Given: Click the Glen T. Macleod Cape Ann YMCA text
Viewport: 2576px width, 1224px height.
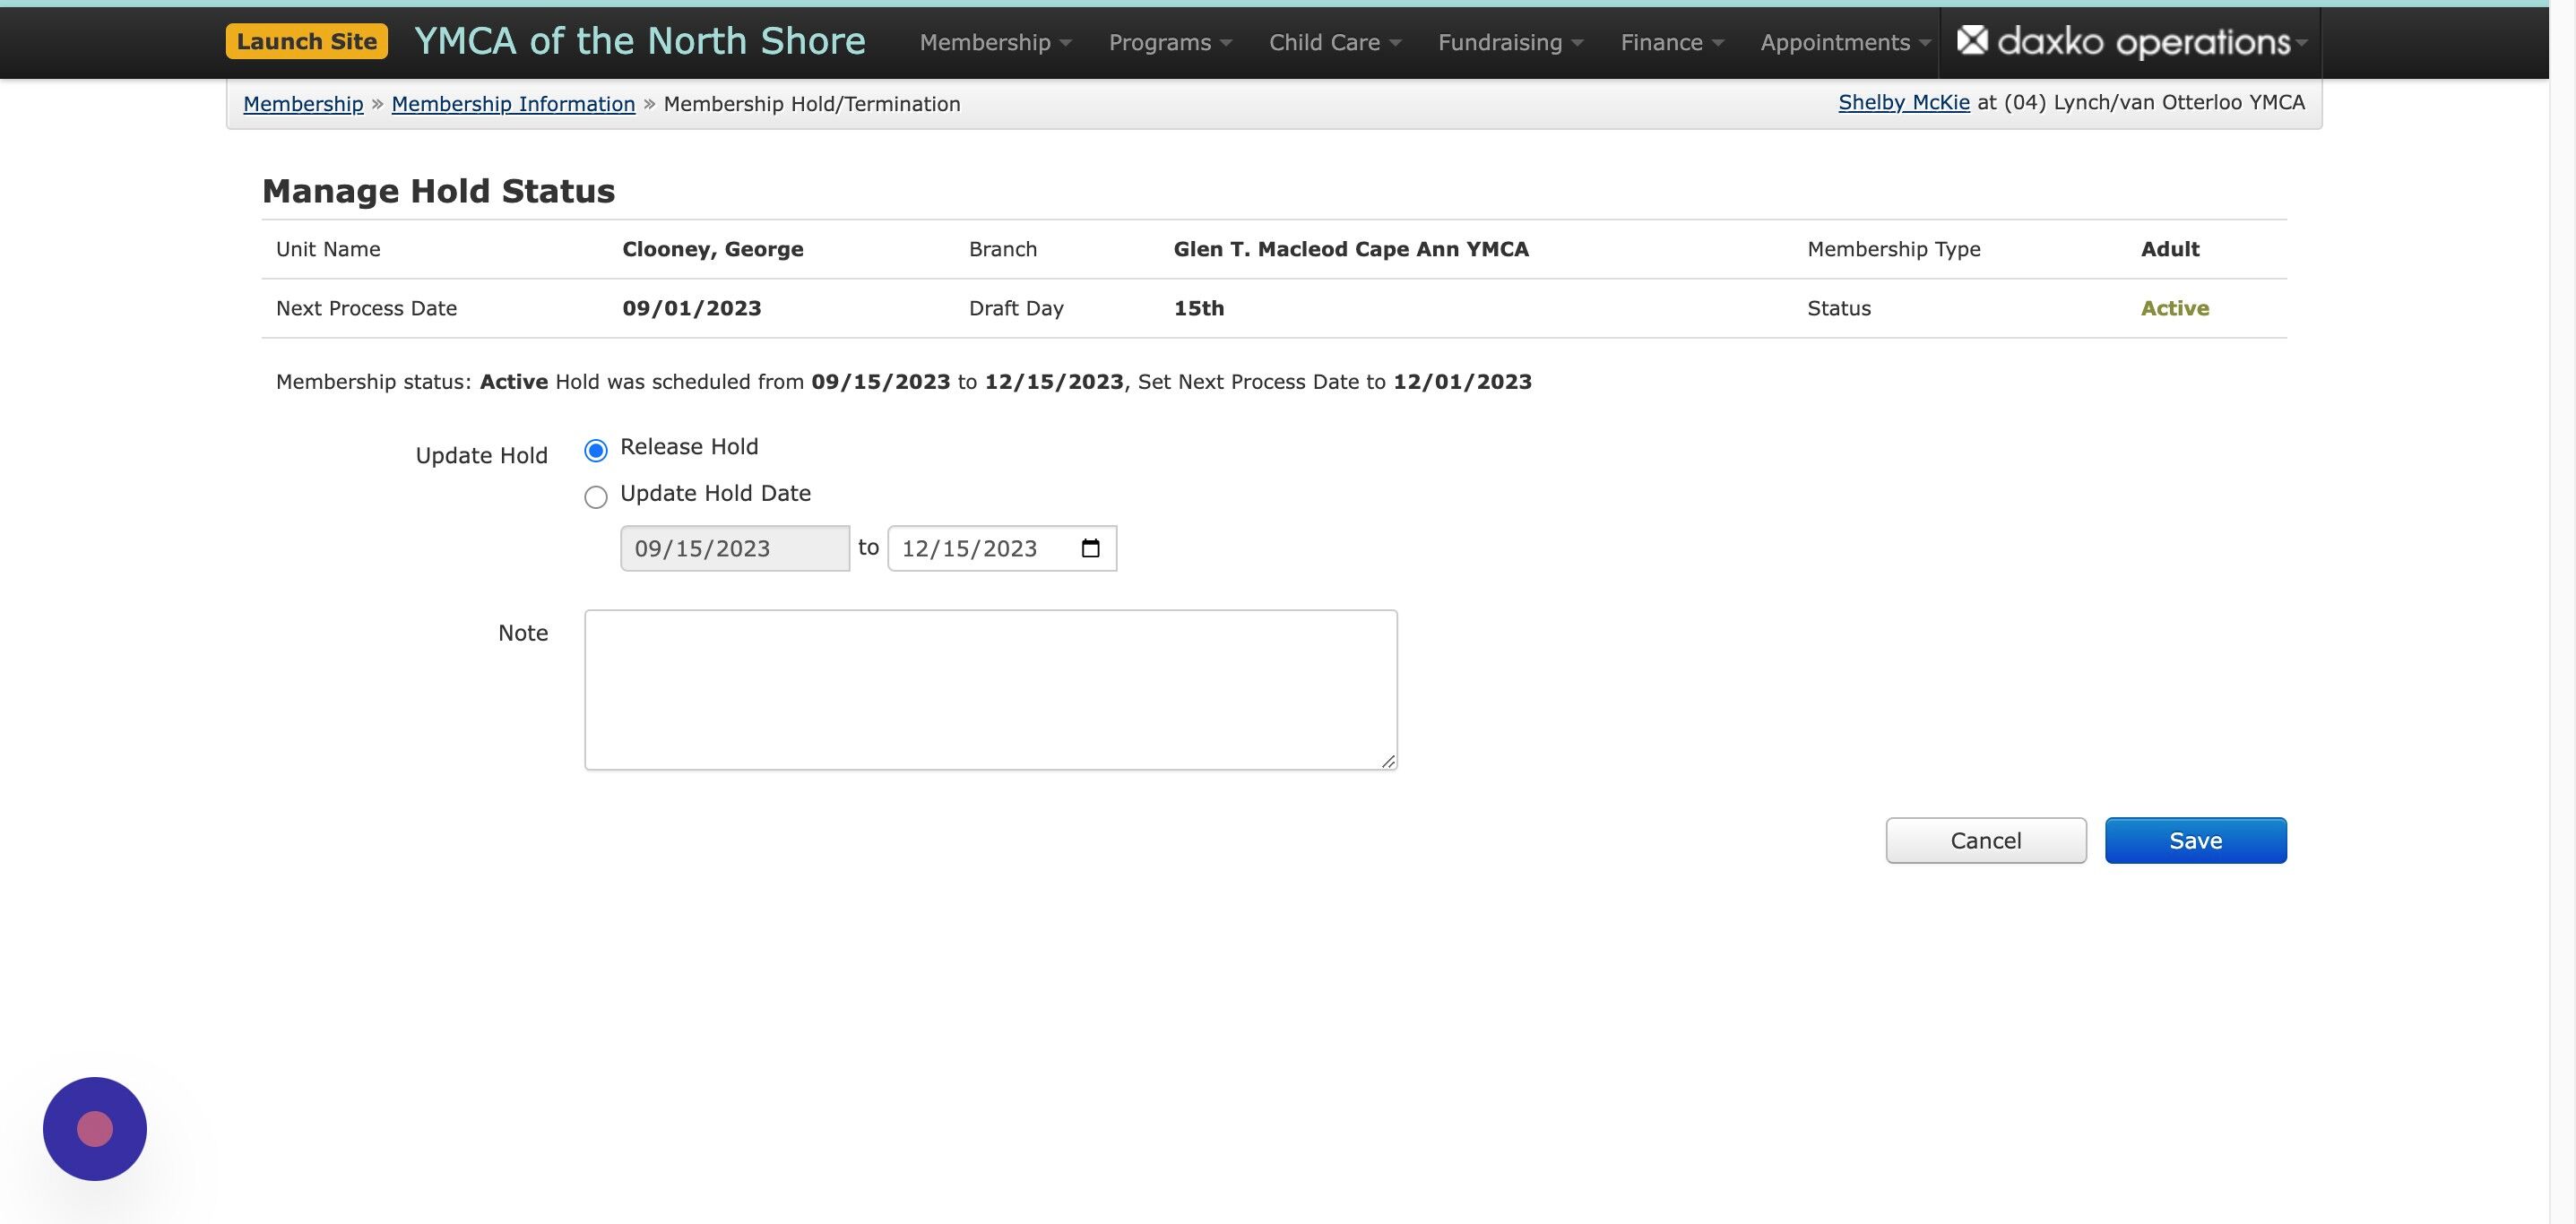Looking at the screenshot, I should [x=1351, y=249].
